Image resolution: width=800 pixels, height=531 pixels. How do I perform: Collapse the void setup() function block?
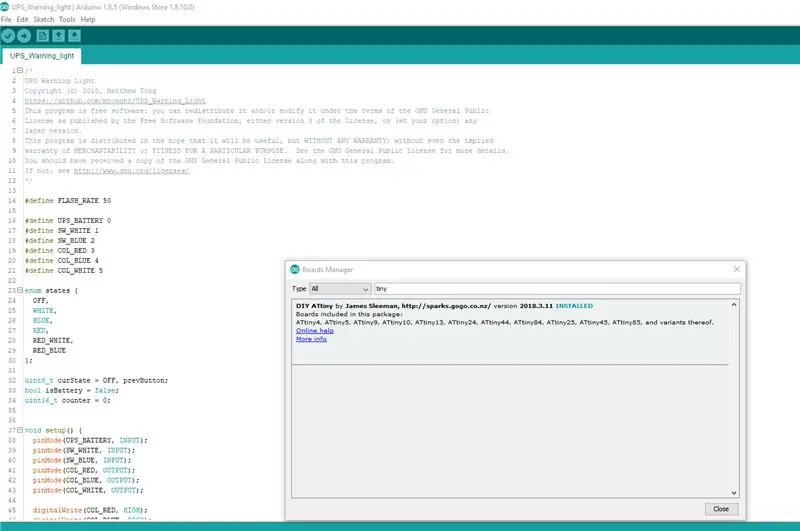pos(20,430)
